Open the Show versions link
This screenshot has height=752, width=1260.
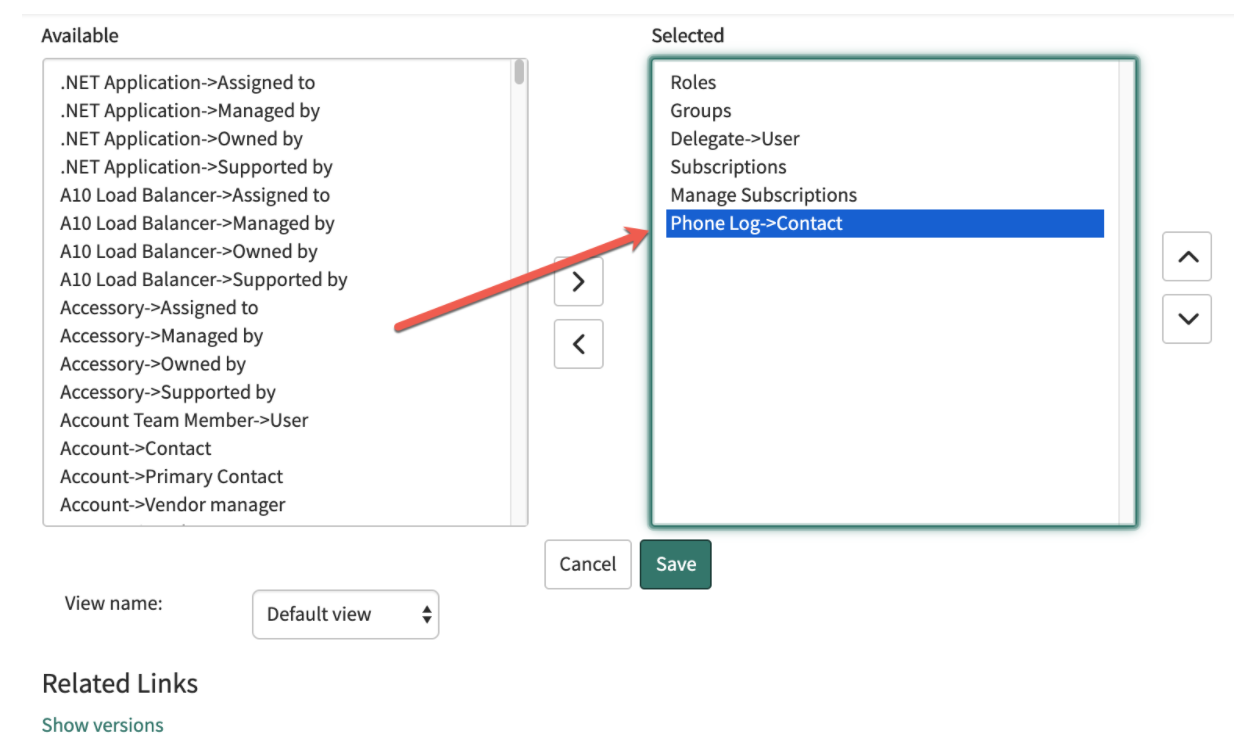(103, 725)
